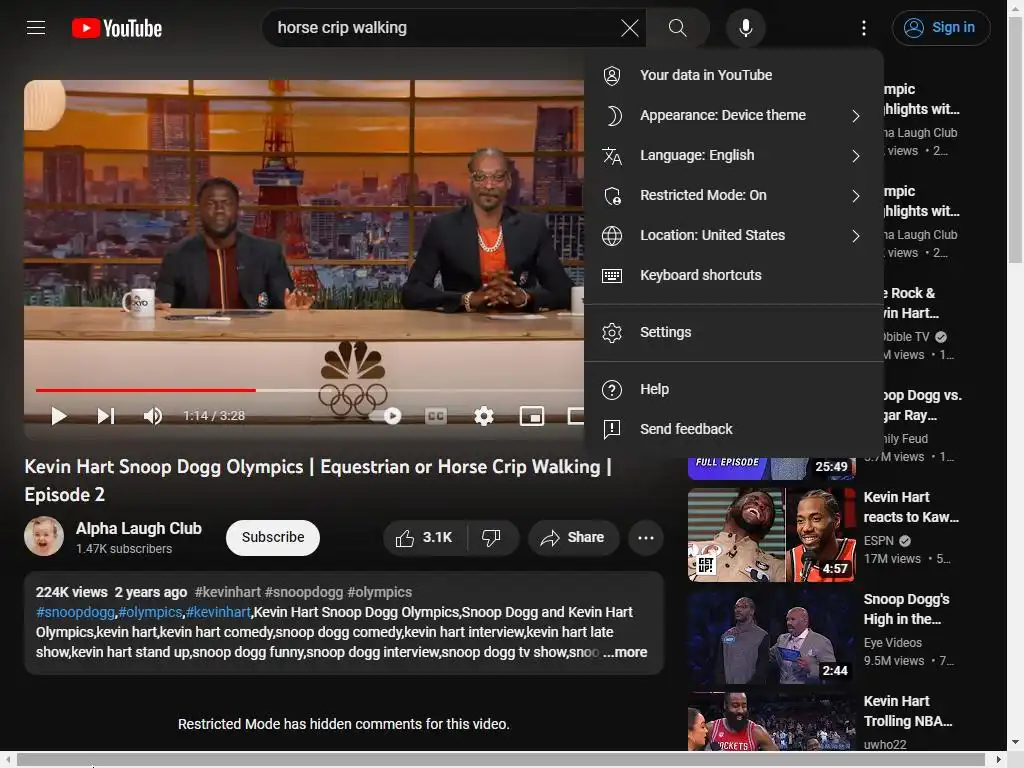Clear the search box text
This screenshot has height=768, width=1024.
pyautogui.click(x=630, y=28)
